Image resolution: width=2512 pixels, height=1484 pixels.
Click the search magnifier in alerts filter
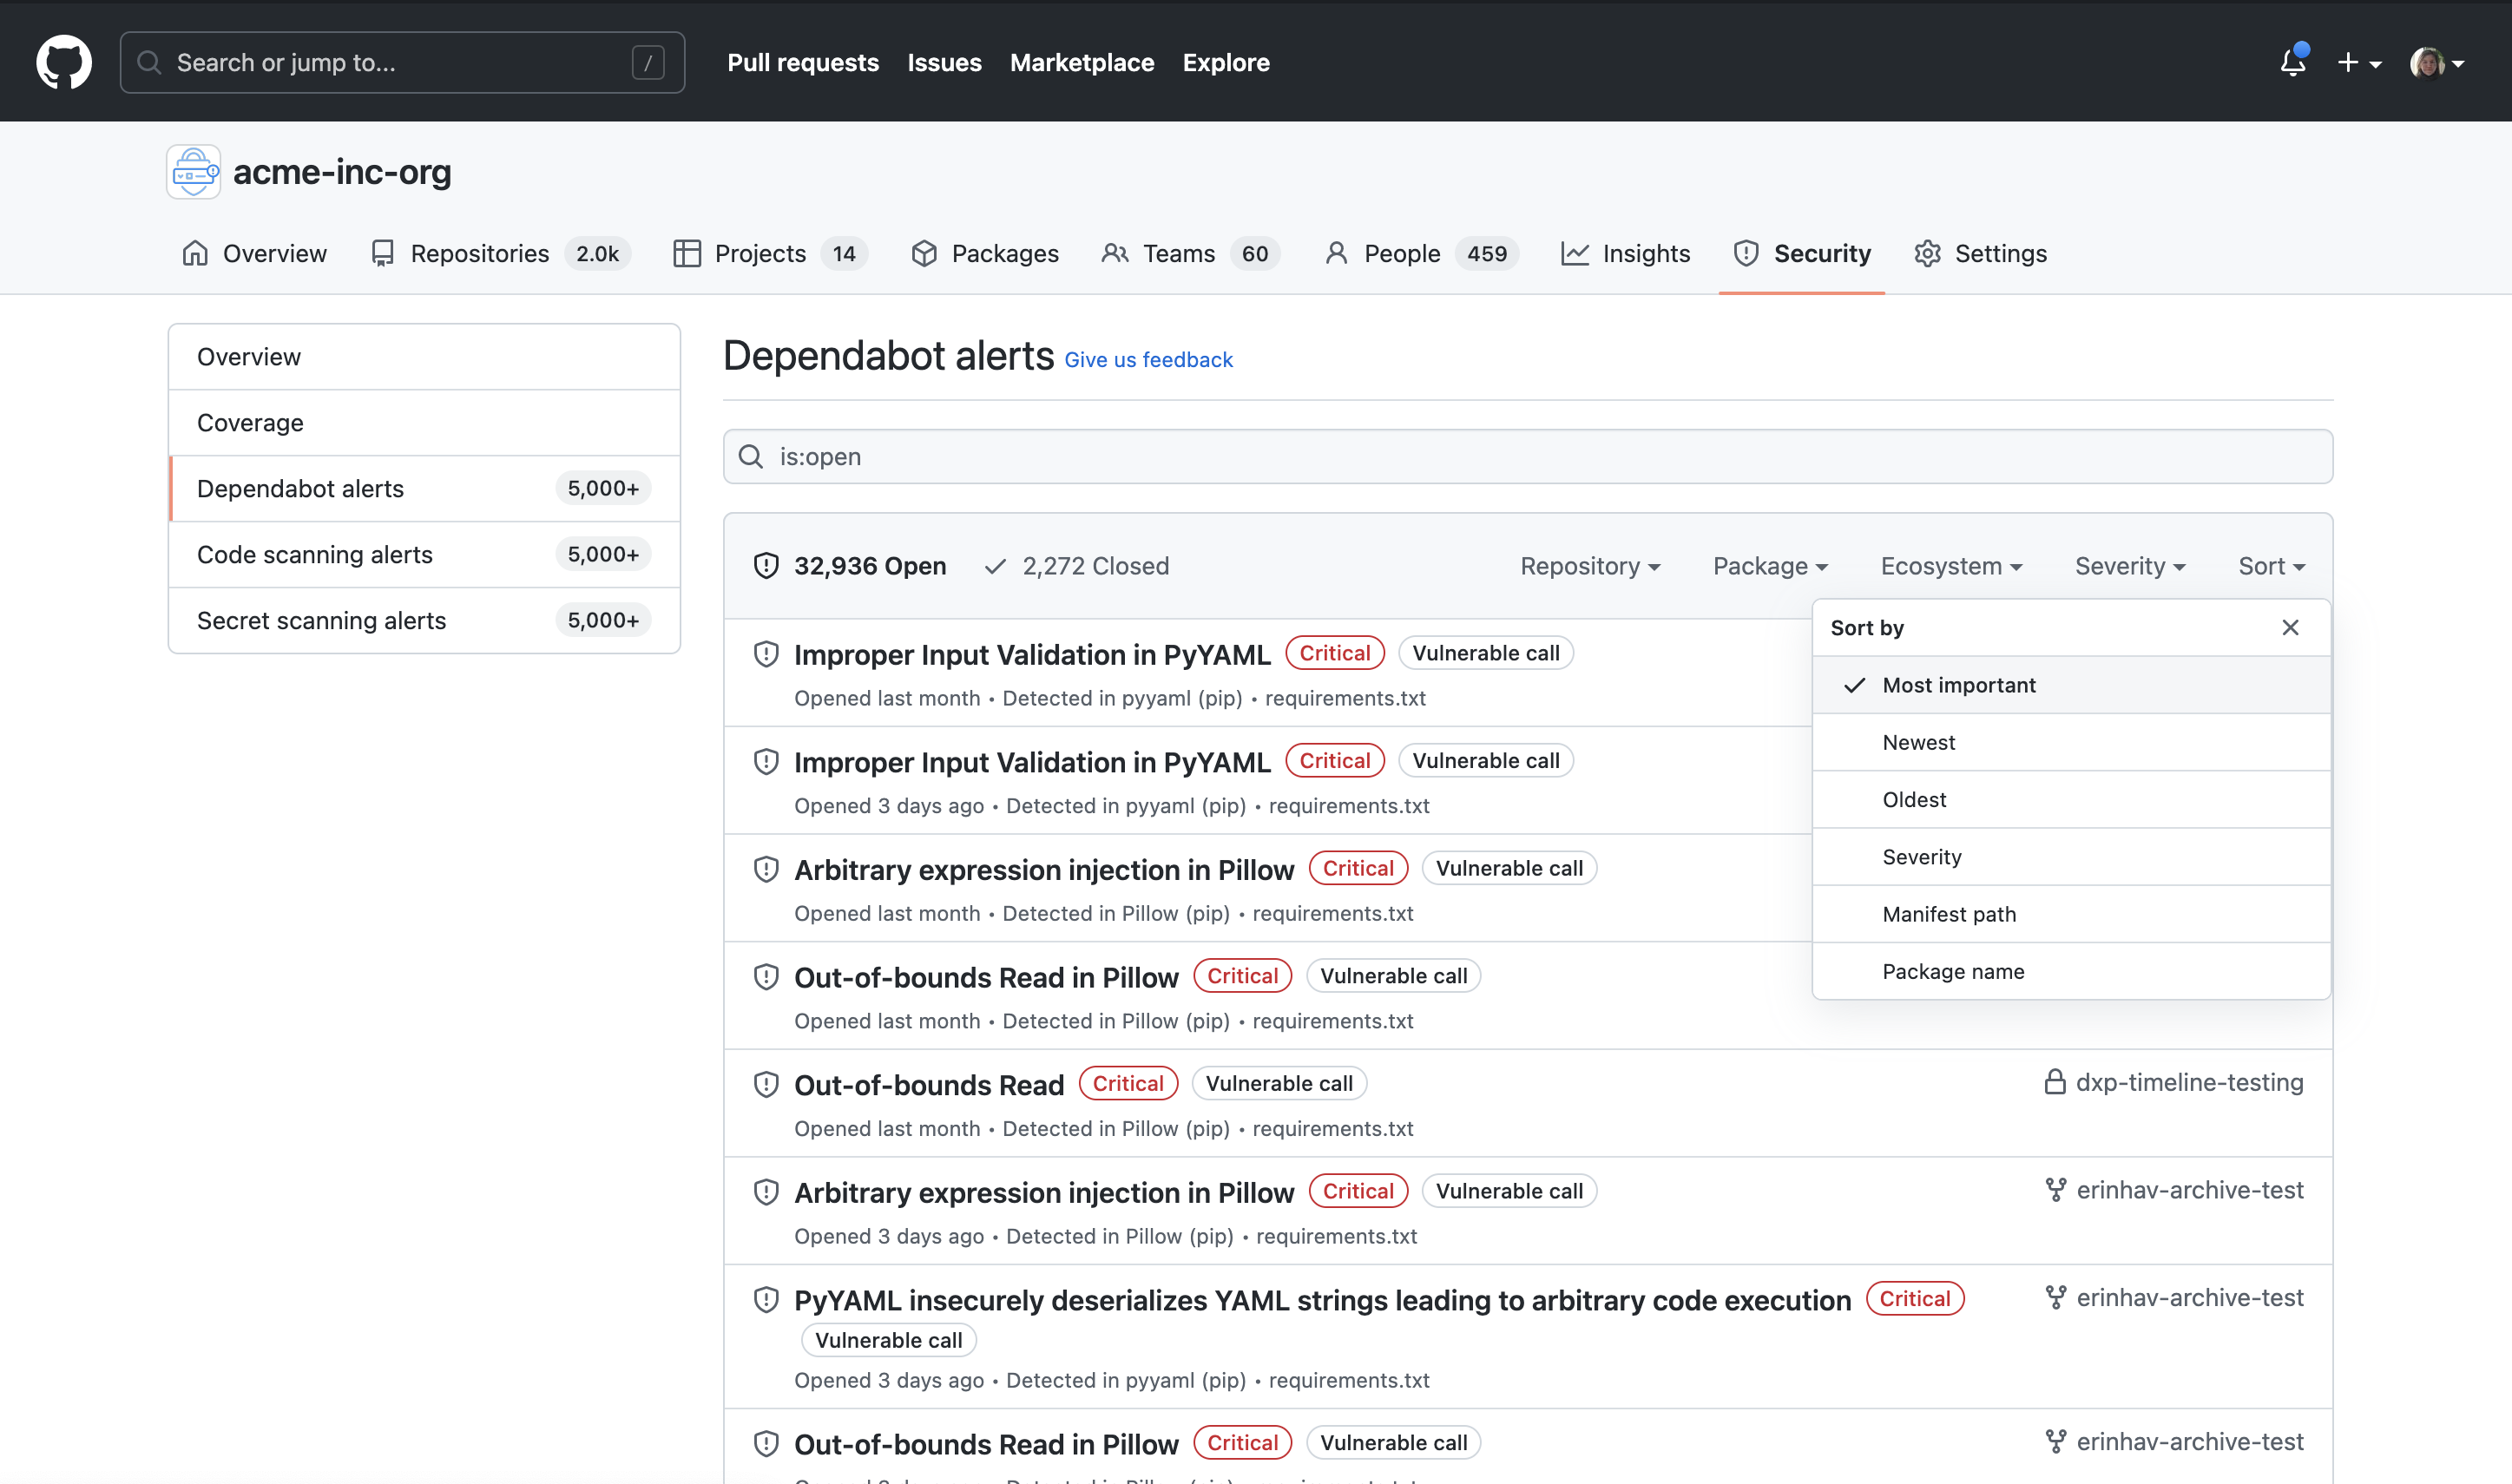(x=751, y=457)
